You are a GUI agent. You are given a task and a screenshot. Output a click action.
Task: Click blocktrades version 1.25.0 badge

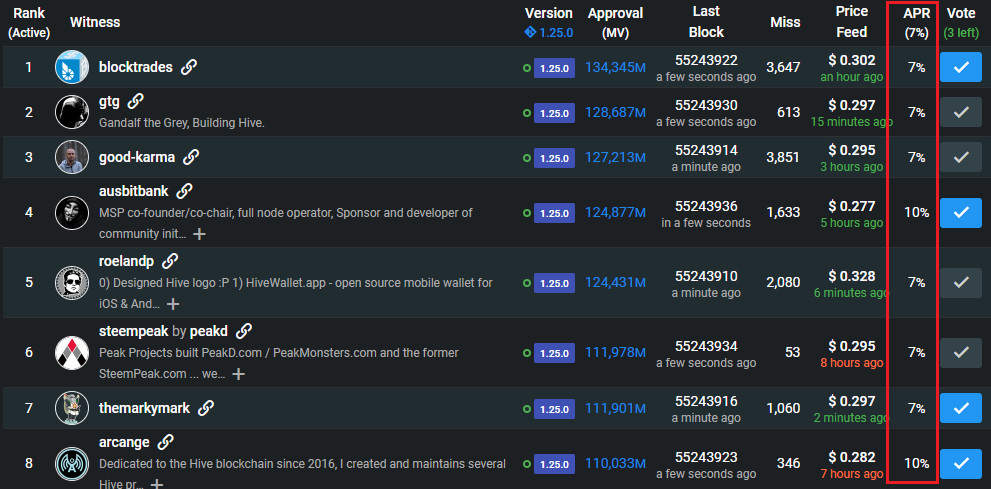554,68
